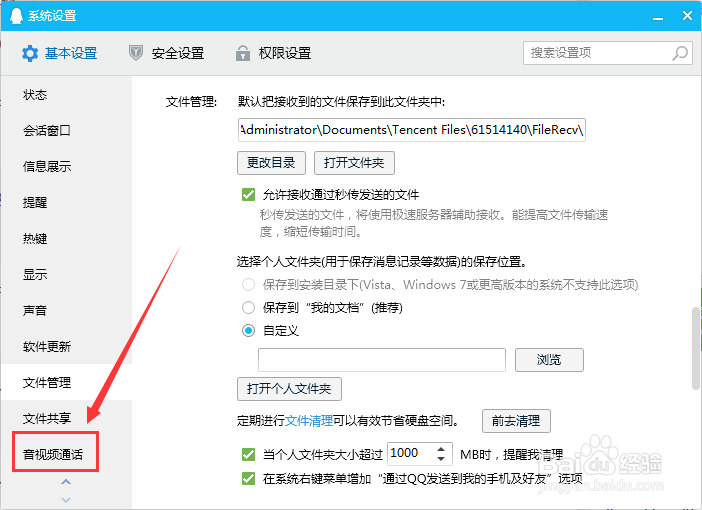This screenshot has height=510, width=702.
Task: Click the 打开文件夹 button
Action: click(354, 163)
